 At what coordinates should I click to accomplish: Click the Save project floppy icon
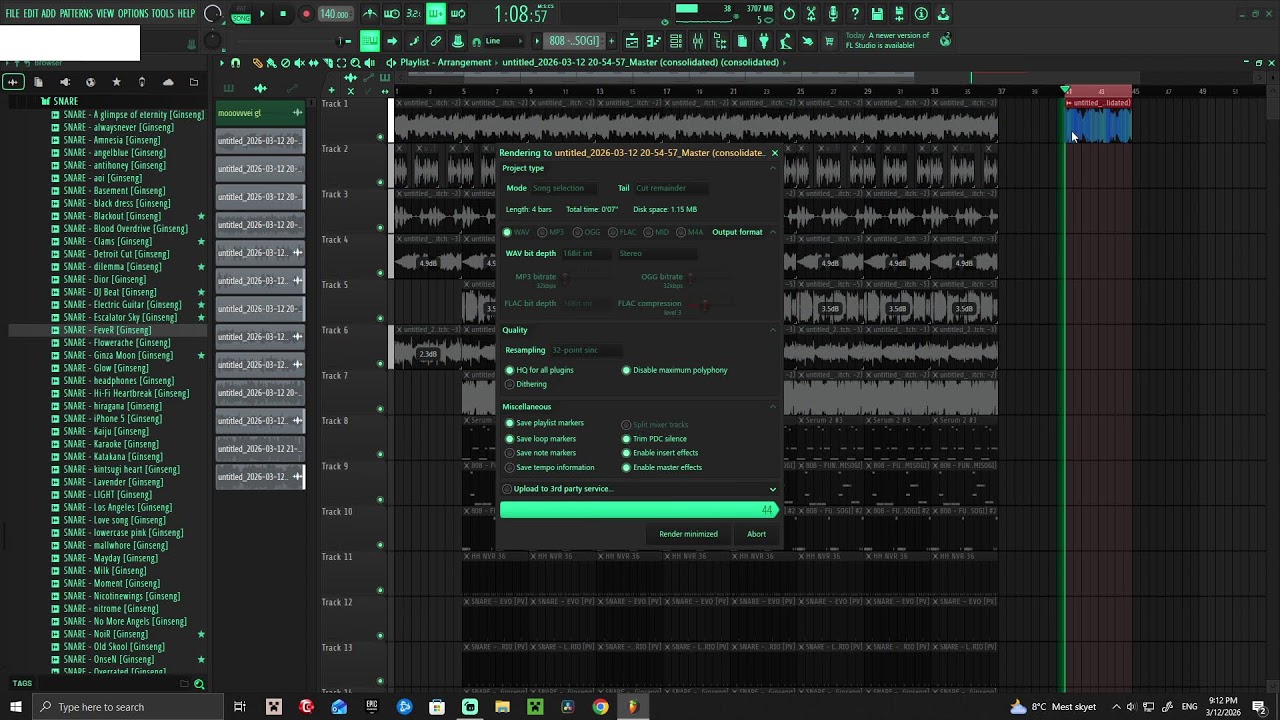(877, 14)
